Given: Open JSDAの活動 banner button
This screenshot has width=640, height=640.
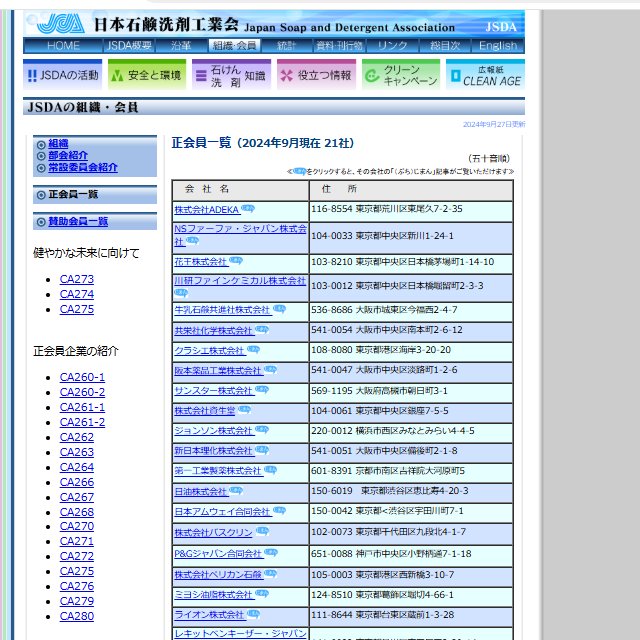Looking at the screenshot, I should 62,74.
